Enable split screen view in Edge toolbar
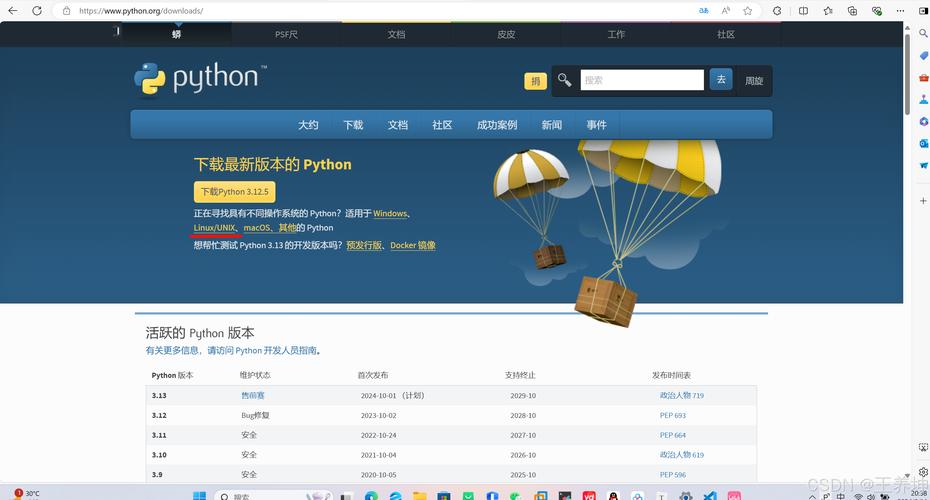The width and height of the screenshot is (930, 500). 803,11
